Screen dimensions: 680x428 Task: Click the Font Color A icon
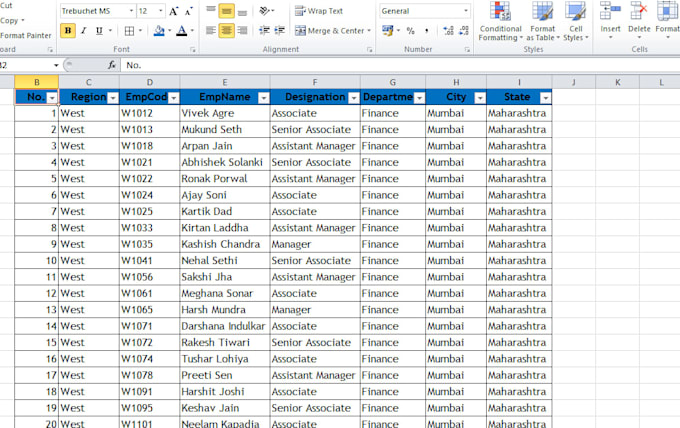[x=182, y=30]
